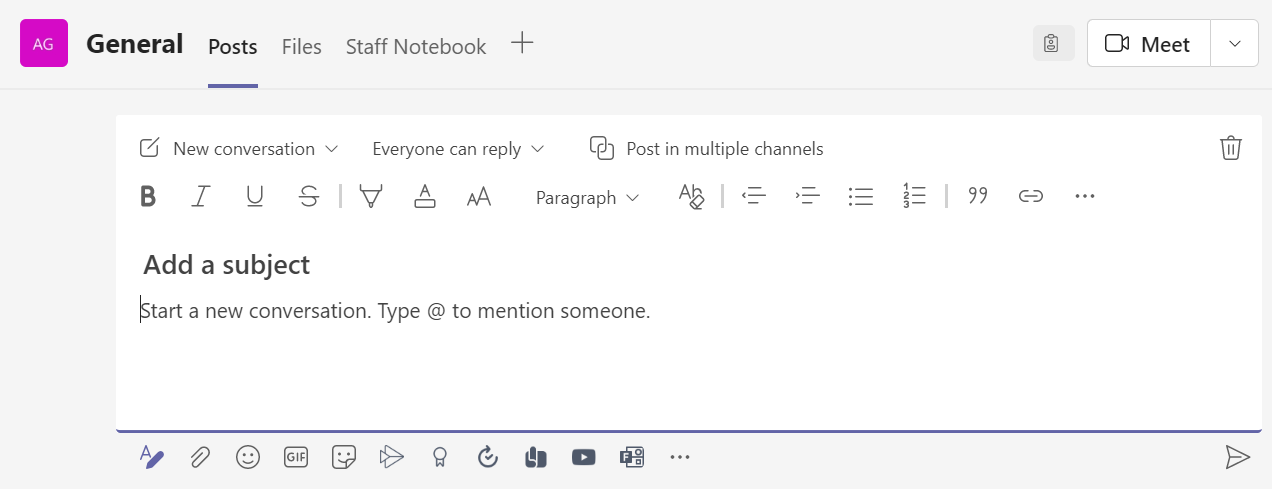
Task: Open New conversation type dropdown
Action: coord(239,149)
